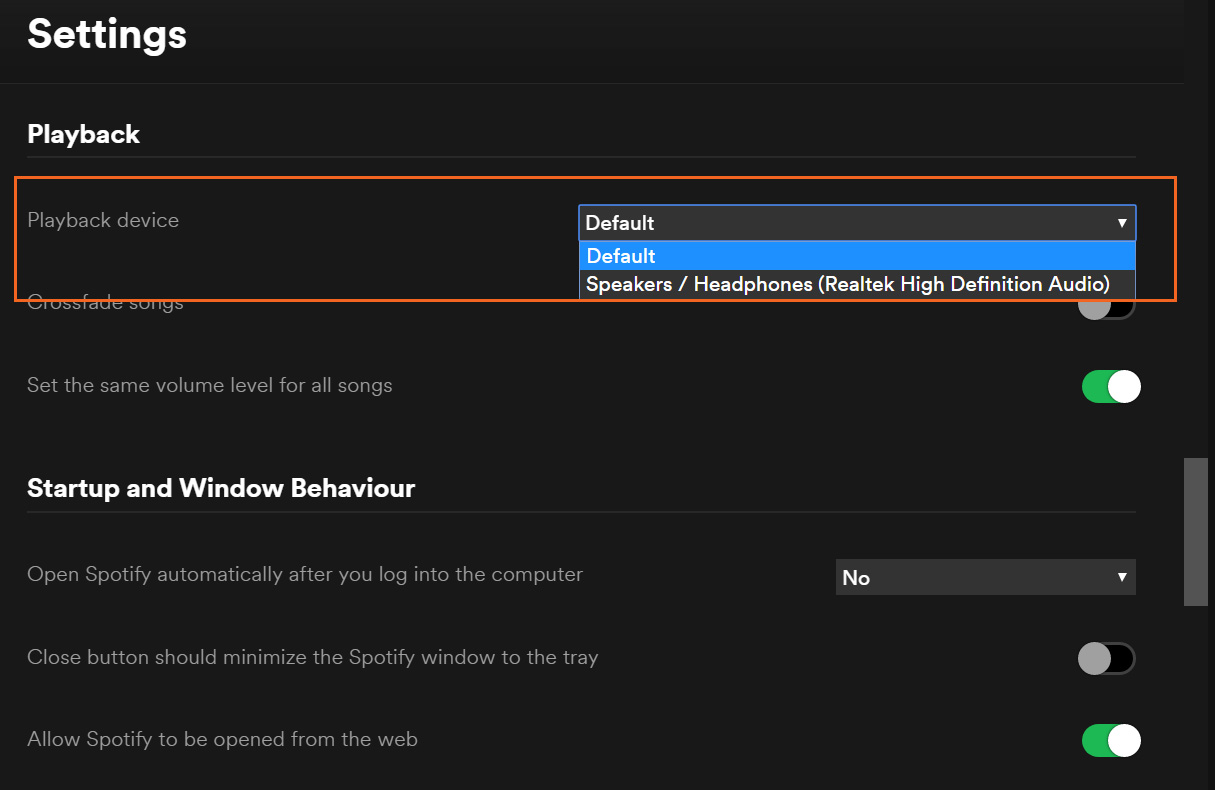Click the Playback section heading
The image size is (1215, 790).
84,134
